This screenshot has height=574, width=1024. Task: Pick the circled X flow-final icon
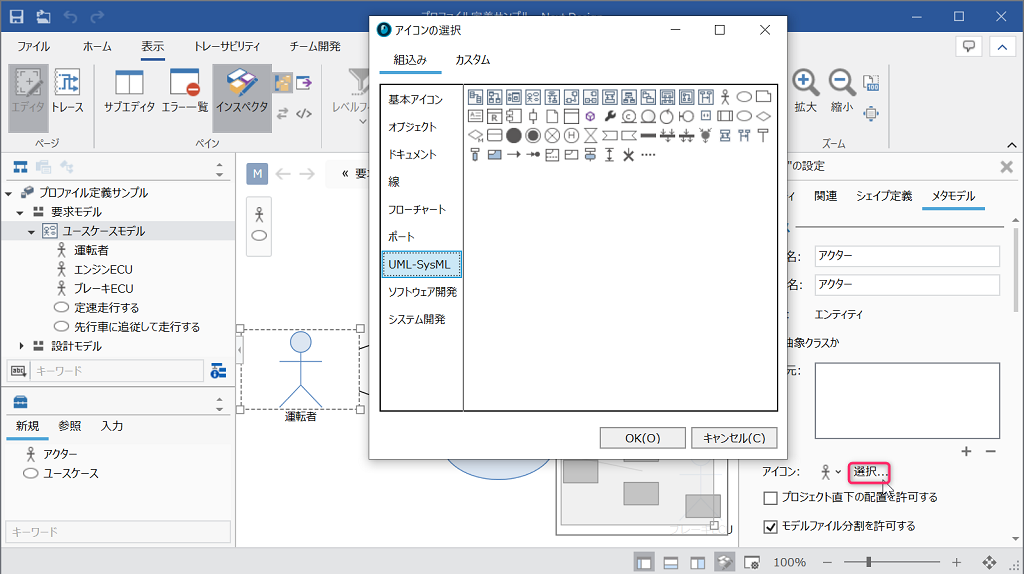552,135
